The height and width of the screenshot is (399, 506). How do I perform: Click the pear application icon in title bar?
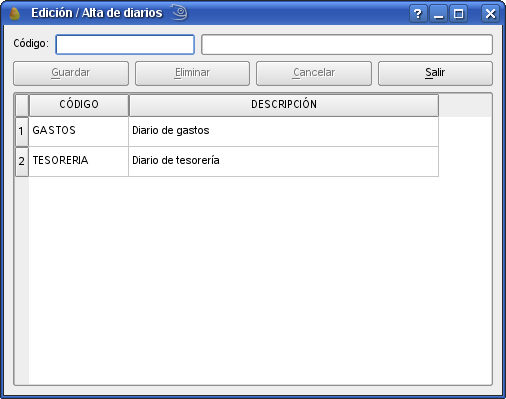[x=14, y=14]
